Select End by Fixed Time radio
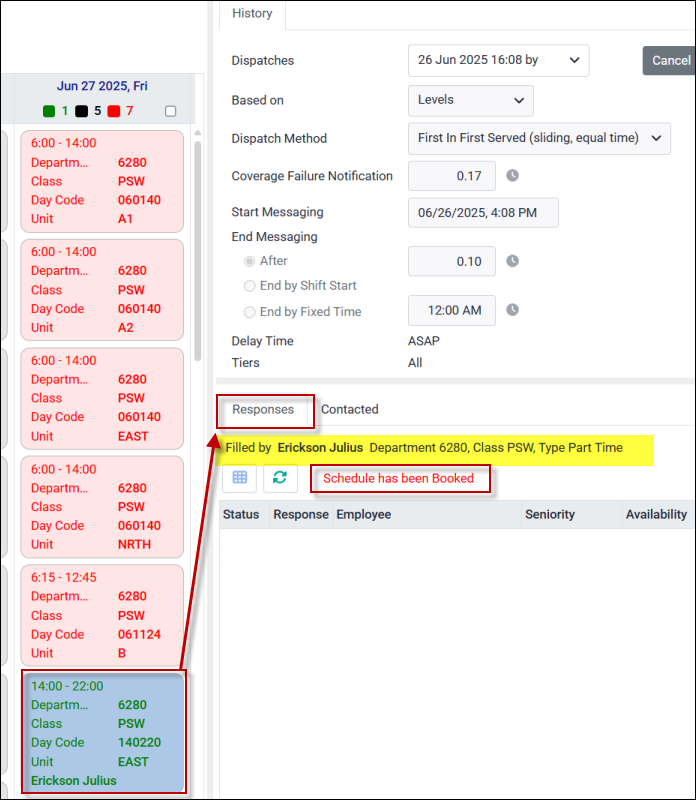 tap(250, 312)
